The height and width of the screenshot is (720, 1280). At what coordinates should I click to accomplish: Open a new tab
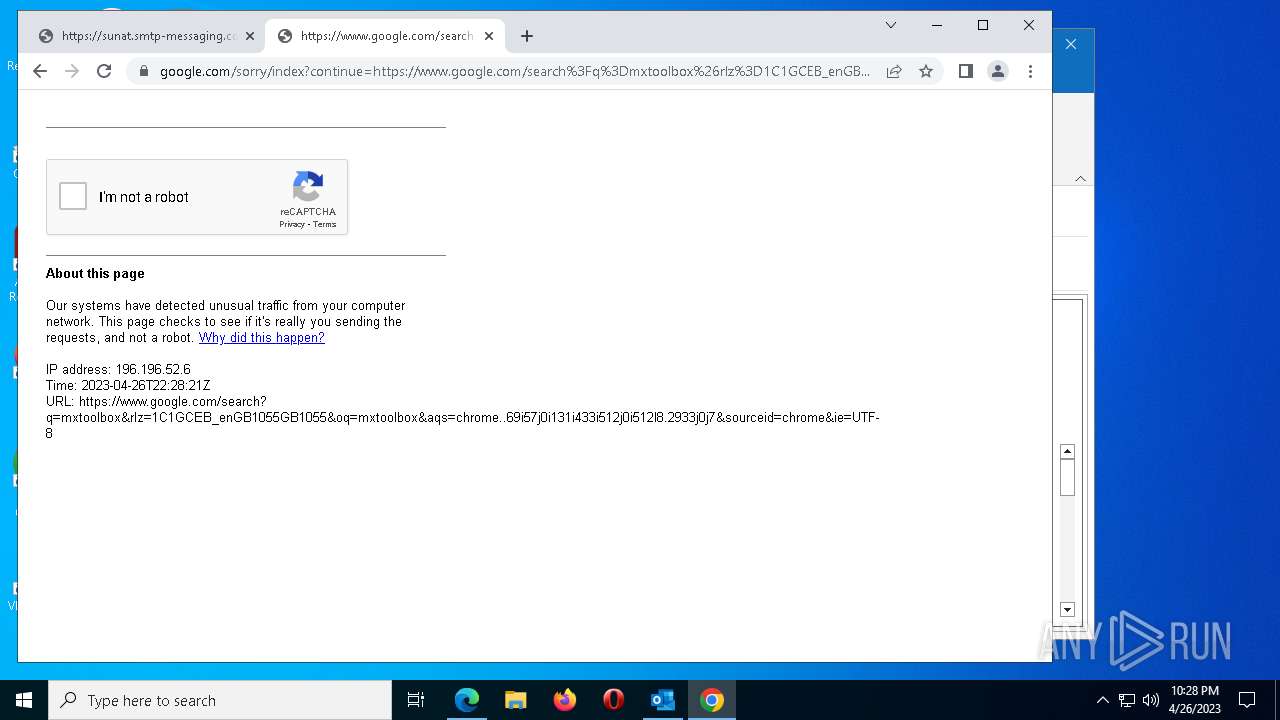coord(527,36)
